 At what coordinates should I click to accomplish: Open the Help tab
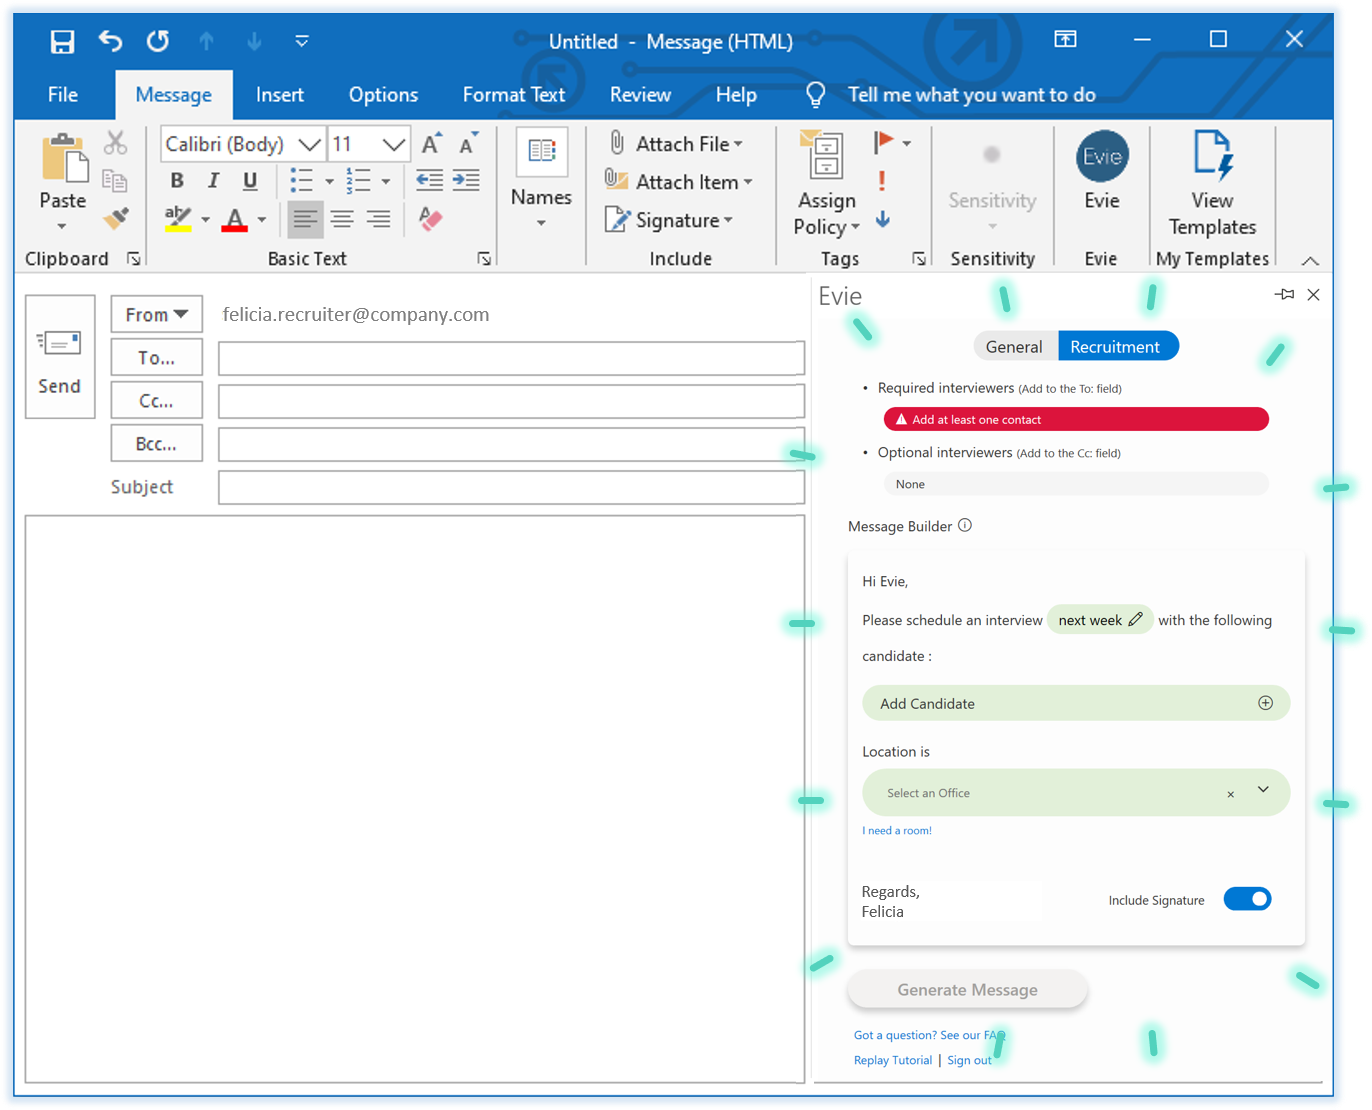click(736, 95)
